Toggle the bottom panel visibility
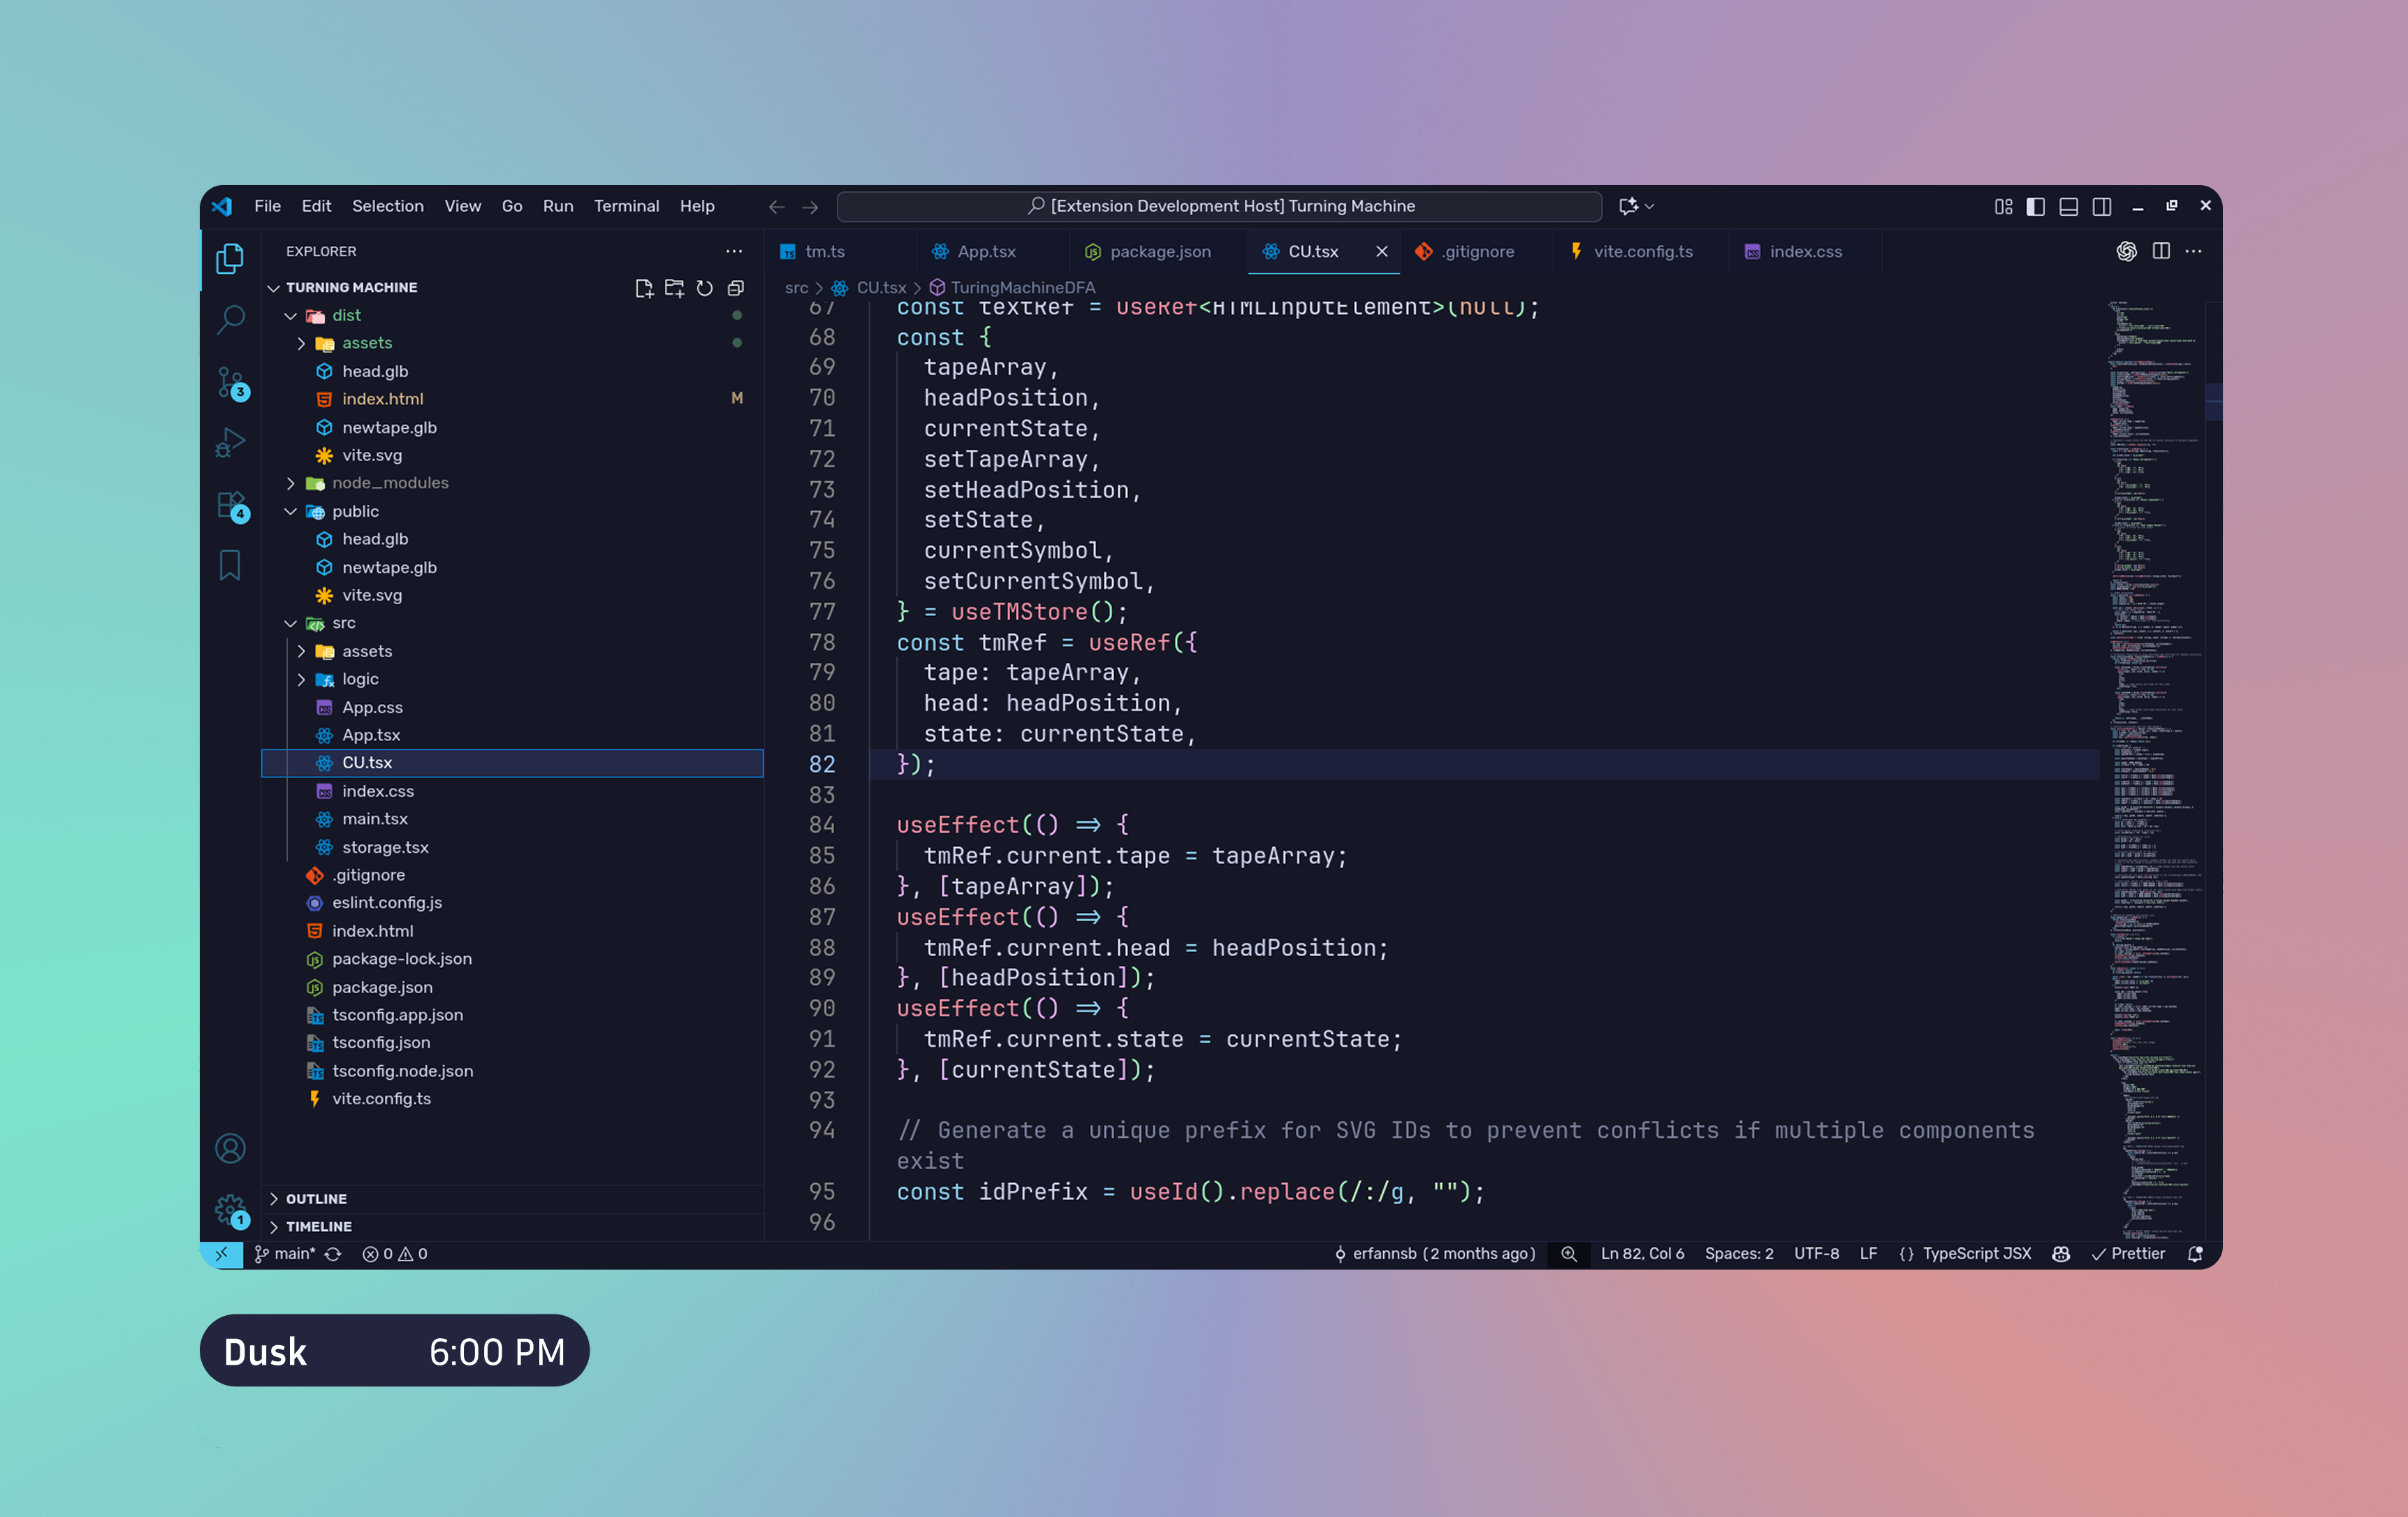The width and height of the screenshot is (2408, 1517). pyautogui.click(x=2067, y=206)
